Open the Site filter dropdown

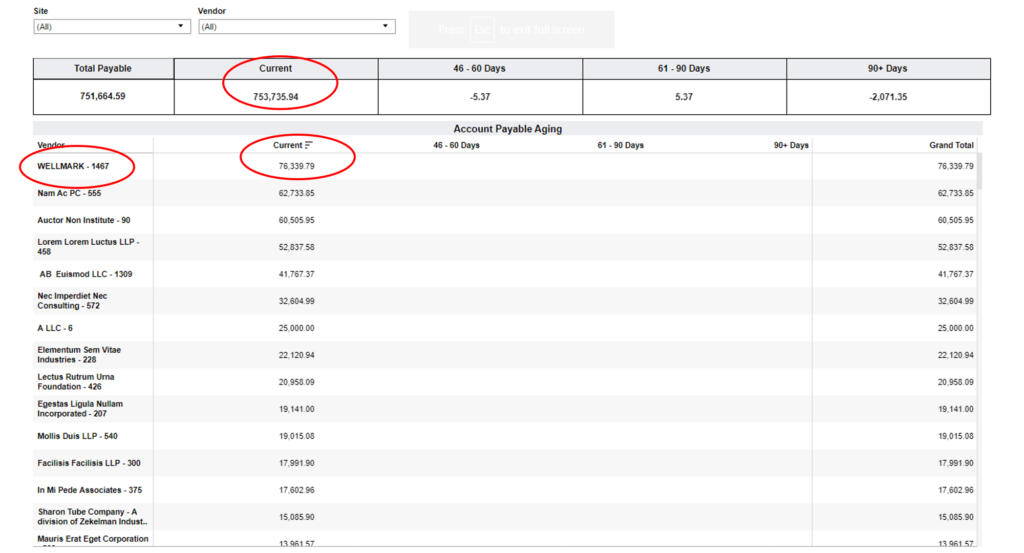(112, 27)
